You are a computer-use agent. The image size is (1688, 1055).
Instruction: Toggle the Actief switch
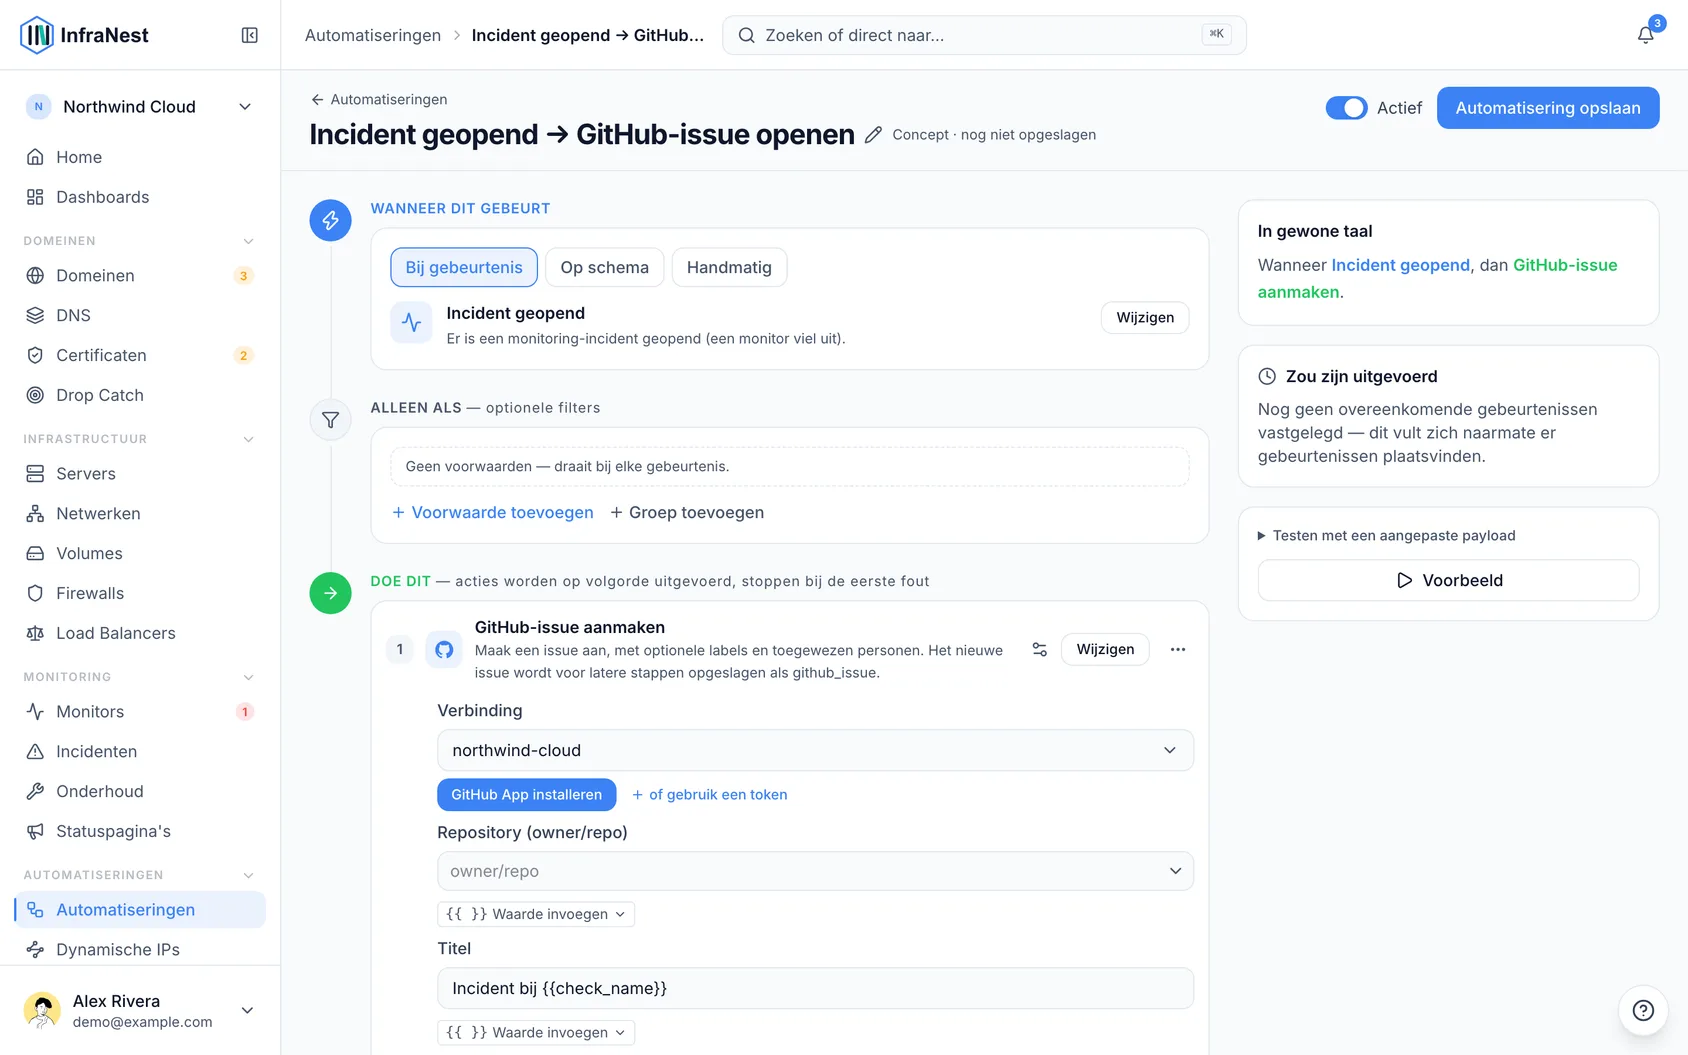click(1346, 108)
